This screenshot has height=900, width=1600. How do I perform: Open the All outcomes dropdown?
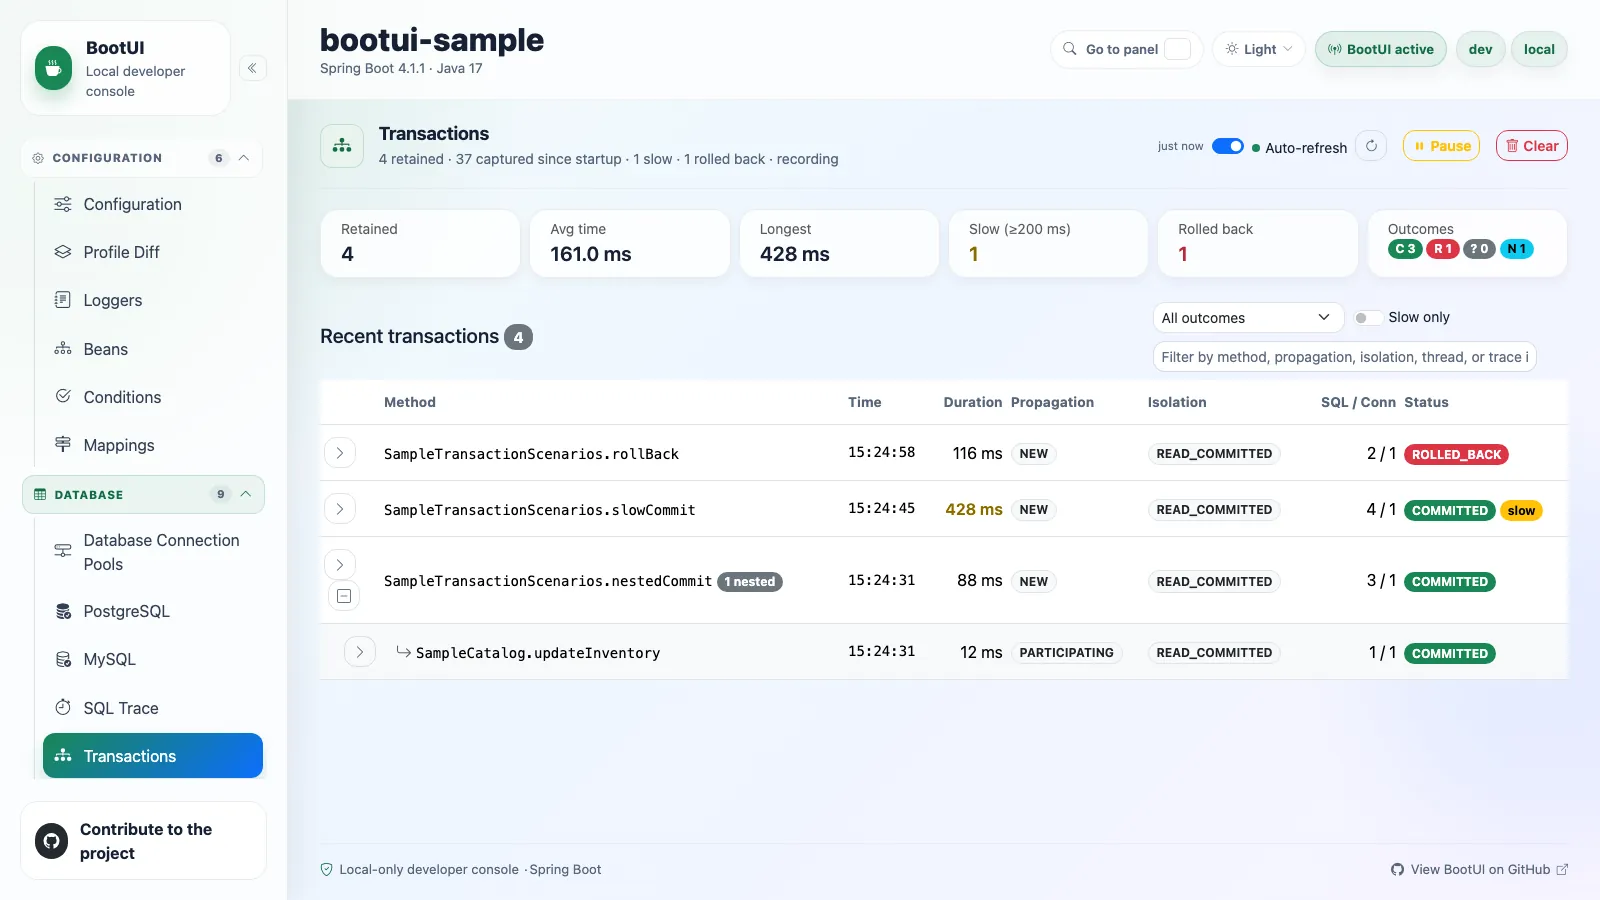pos(1248,318)
